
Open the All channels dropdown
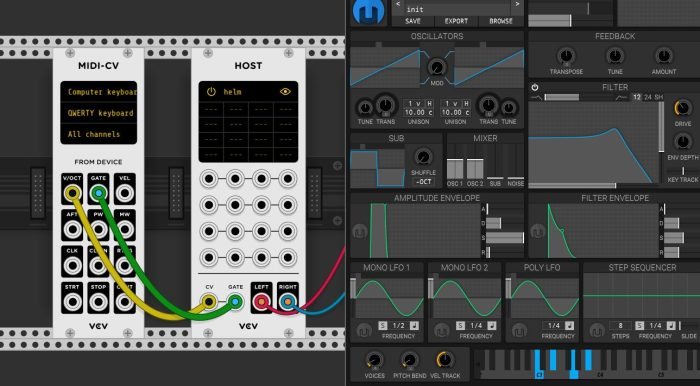tap(99, 134)
